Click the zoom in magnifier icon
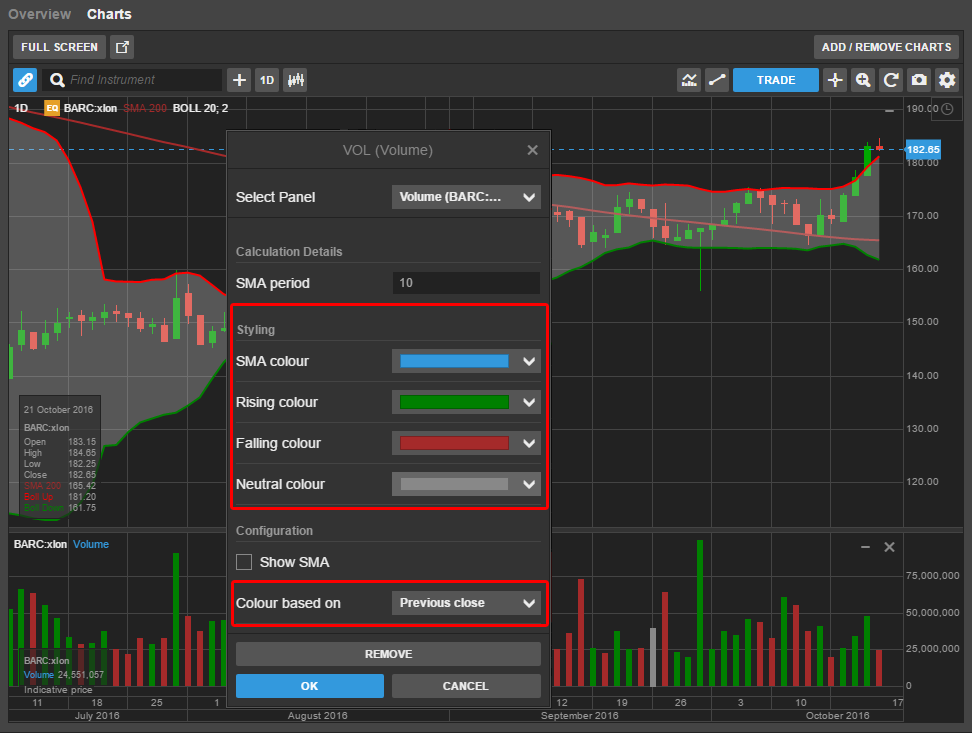Viewport: 972px width, 733px height. tap(863, 80)
